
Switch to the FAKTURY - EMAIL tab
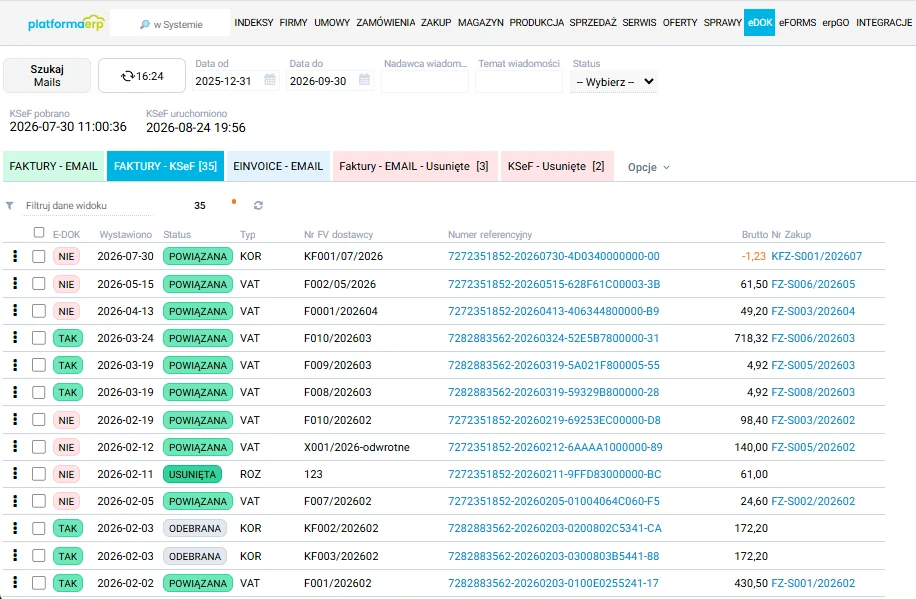(x=53, y=166)
